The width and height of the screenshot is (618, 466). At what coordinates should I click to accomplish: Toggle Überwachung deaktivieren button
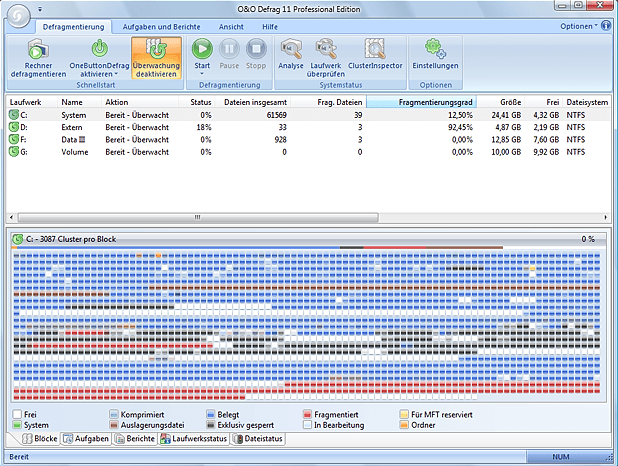(x=156, y=58)
